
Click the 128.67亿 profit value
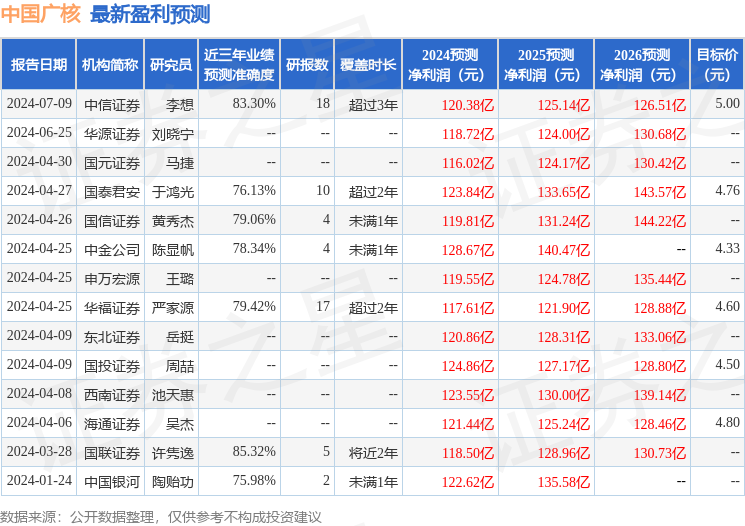click(468, 250)
